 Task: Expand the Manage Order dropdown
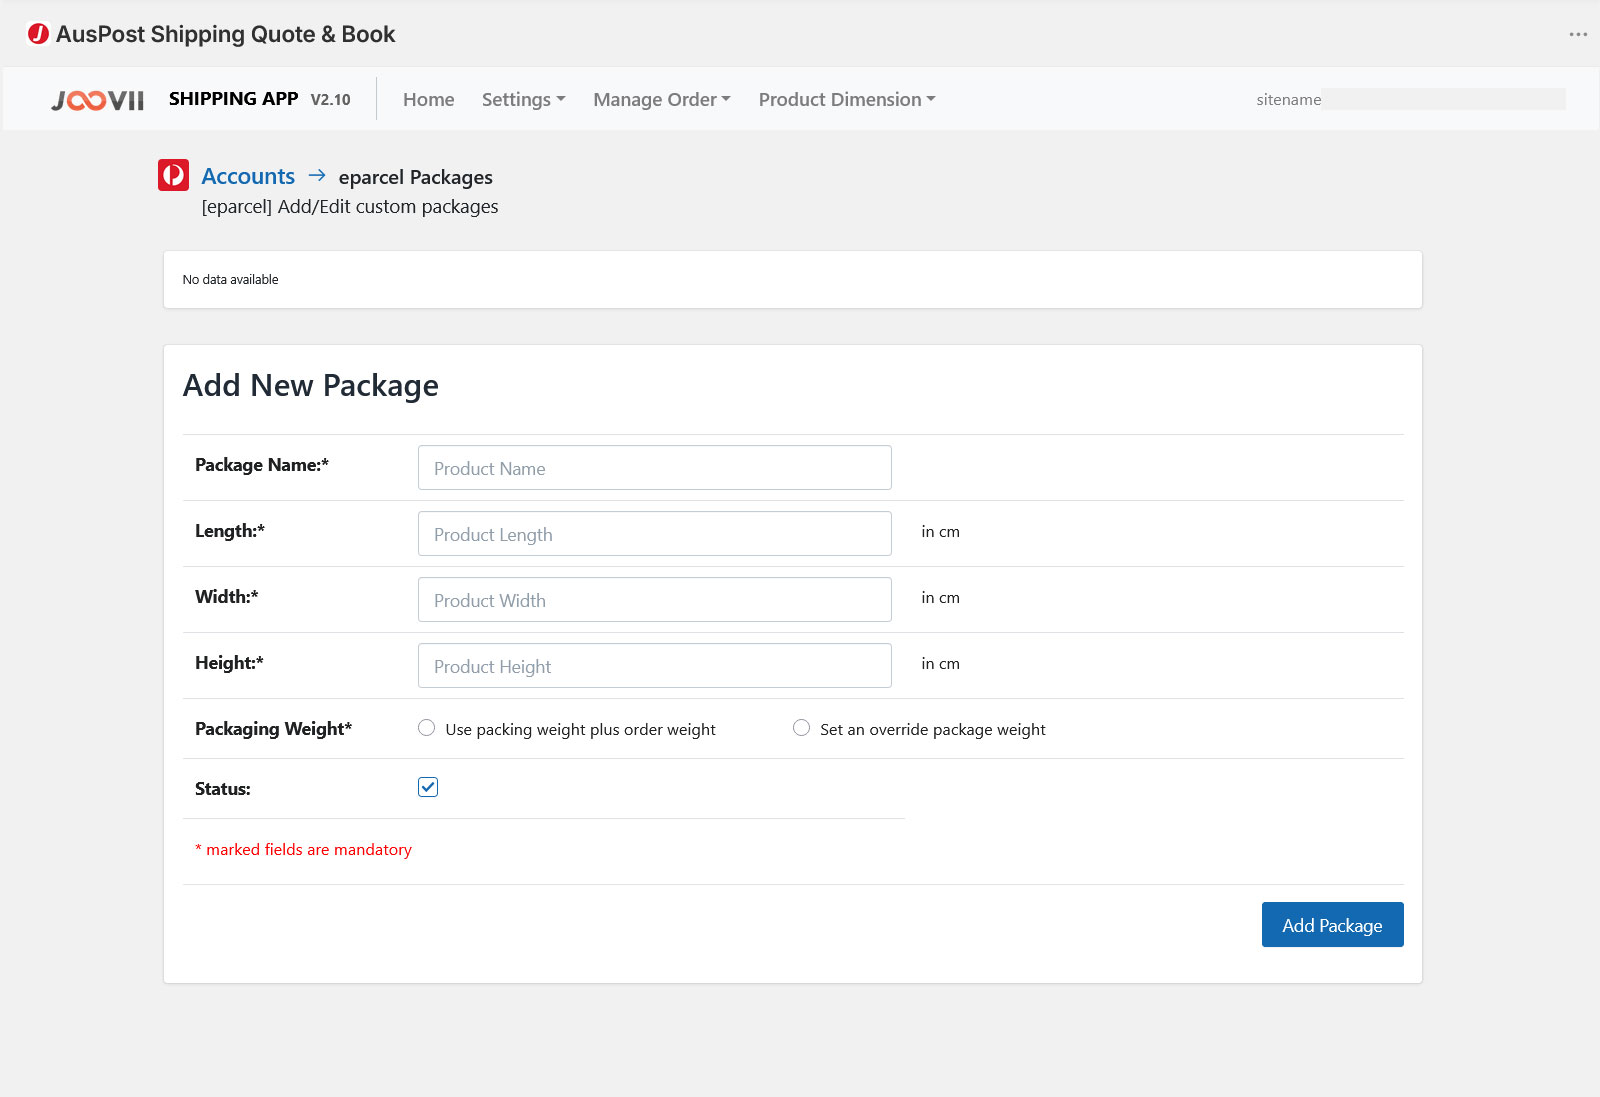tap(661, 99)
